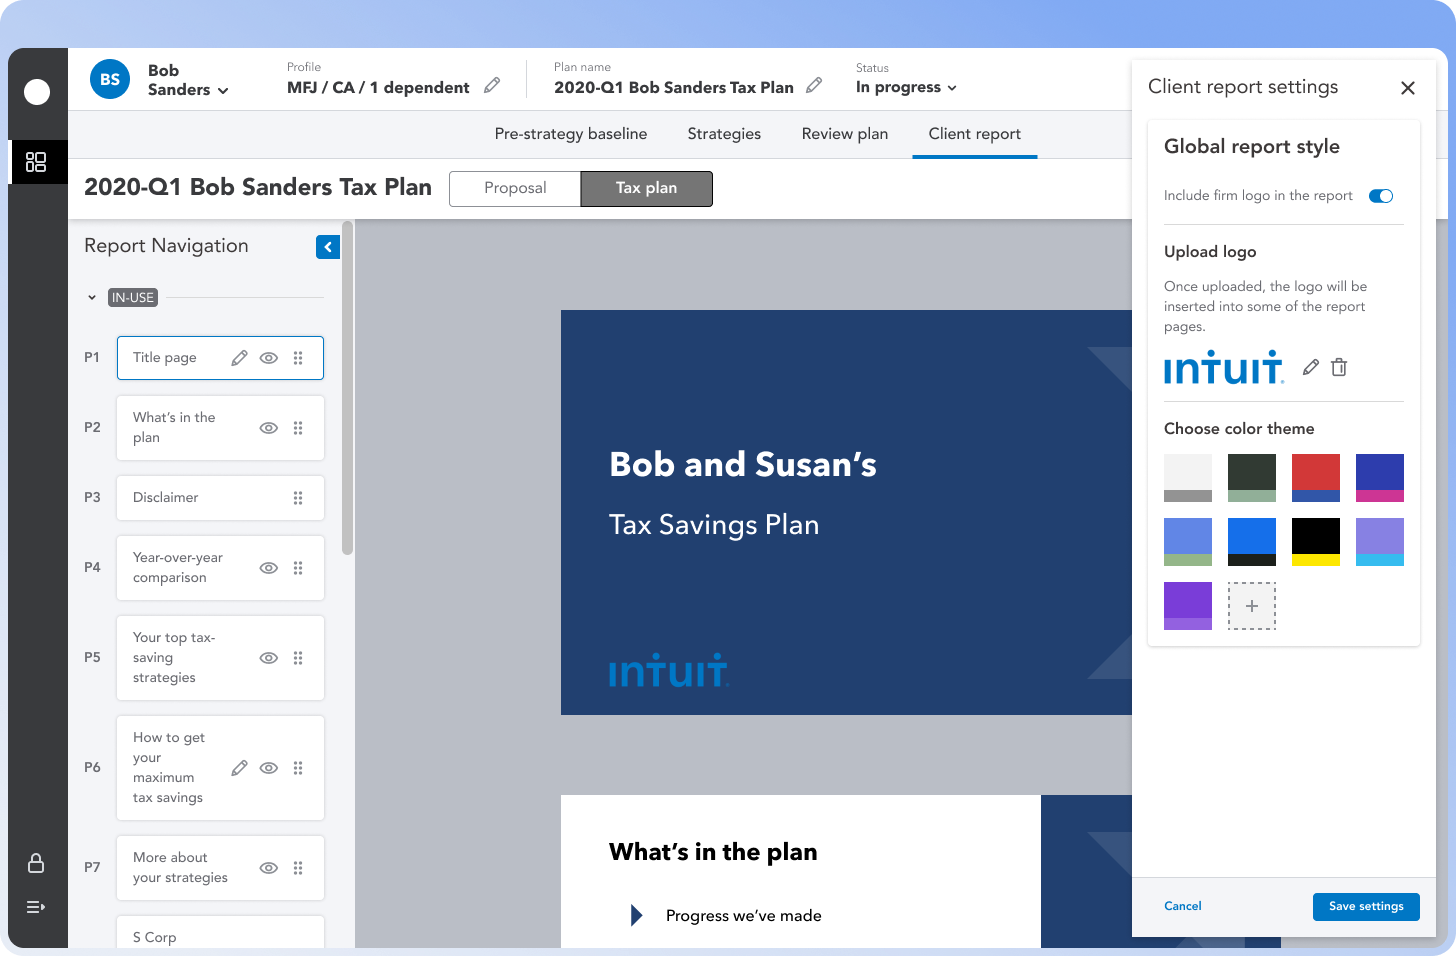Toggle visibility of Title page

coord(269,358)
